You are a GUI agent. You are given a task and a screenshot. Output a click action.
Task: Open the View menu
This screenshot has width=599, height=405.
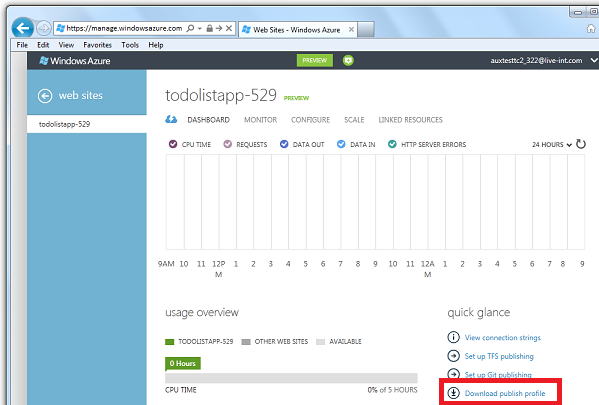66,45
